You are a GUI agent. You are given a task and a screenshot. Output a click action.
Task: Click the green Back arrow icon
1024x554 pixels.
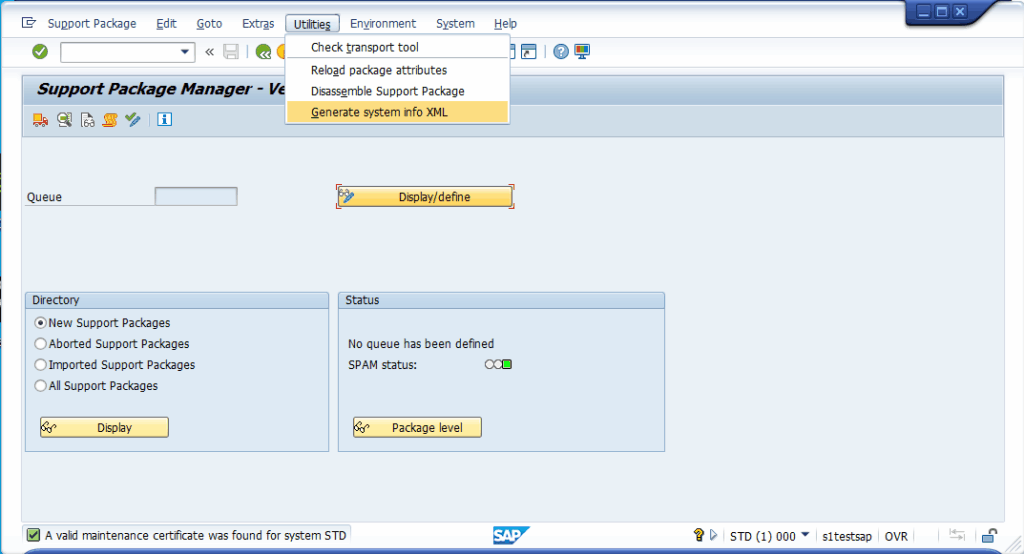263,52
